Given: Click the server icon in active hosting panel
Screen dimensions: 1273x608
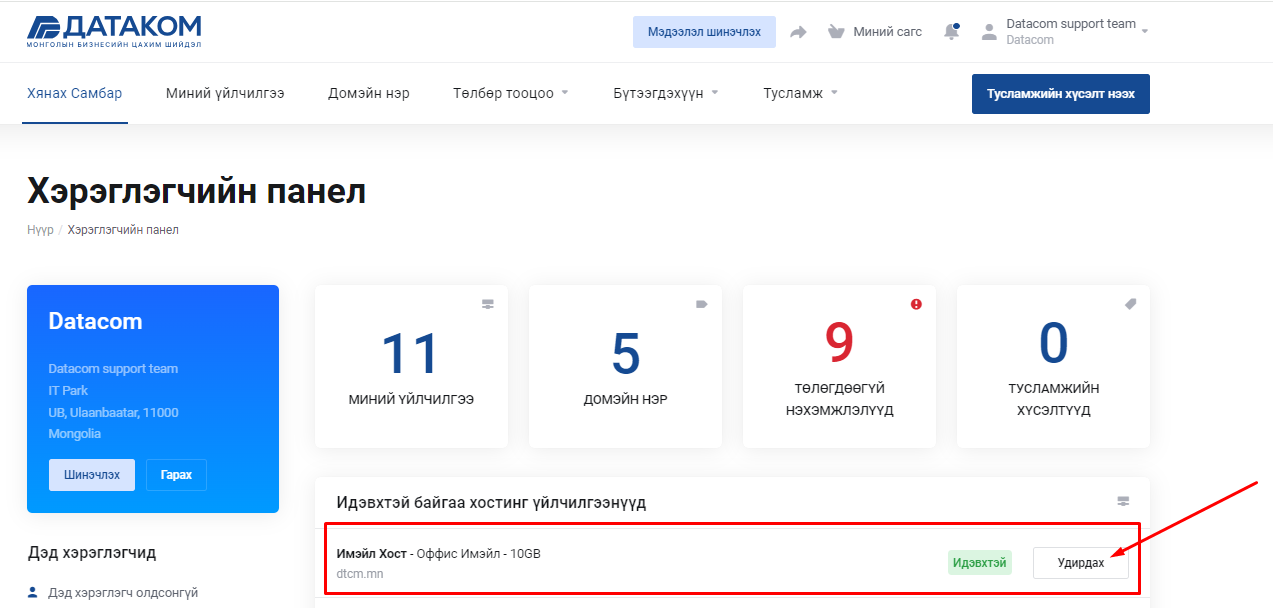Looking at the screenshot, I should pos(1123,501).
